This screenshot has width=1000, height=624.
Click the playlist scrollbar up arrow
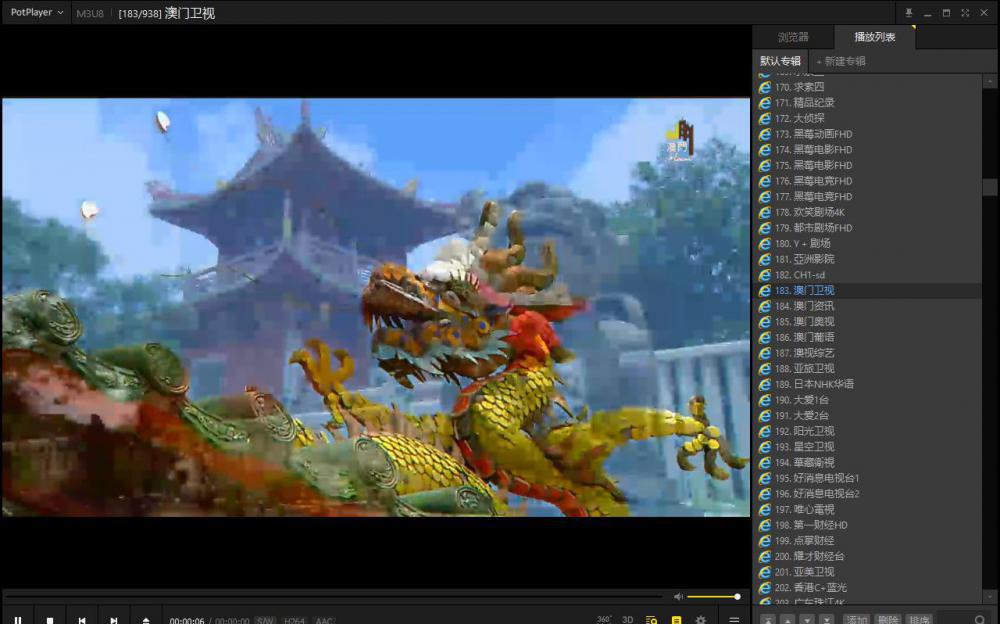tap(990, 81)
